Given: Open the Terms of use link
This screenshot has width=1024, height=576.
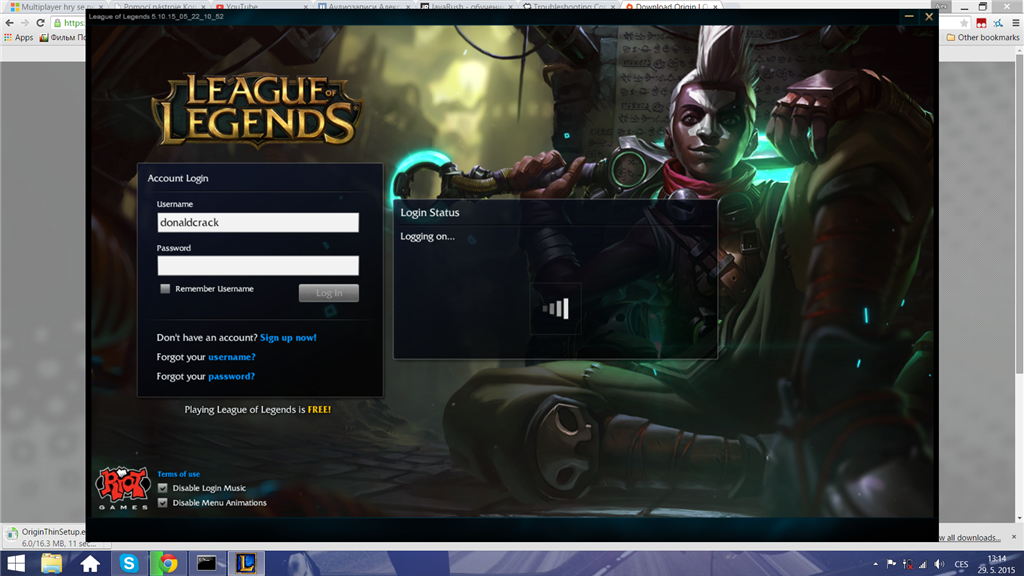Looking at the screenshot, I should pyautogui.click(x=178, y=474).
